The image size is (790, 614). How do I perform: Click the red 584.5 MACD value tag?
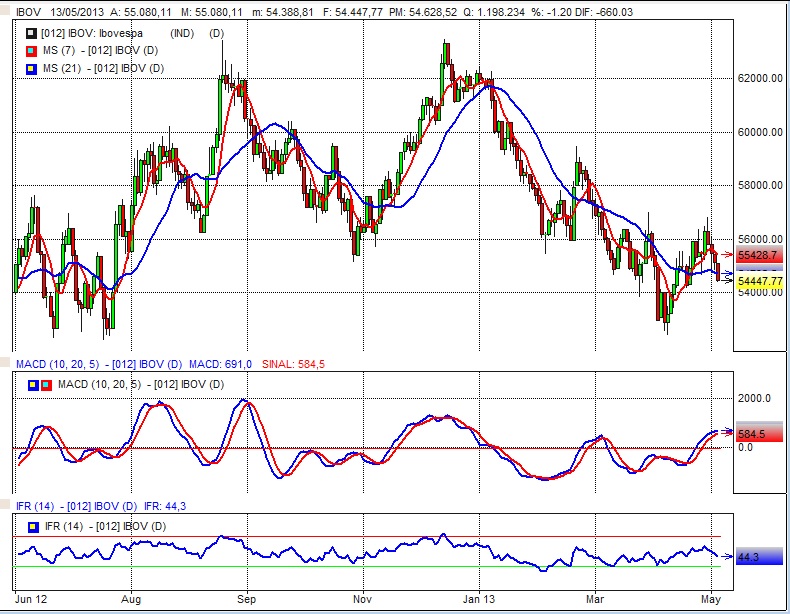coord(758,434)
